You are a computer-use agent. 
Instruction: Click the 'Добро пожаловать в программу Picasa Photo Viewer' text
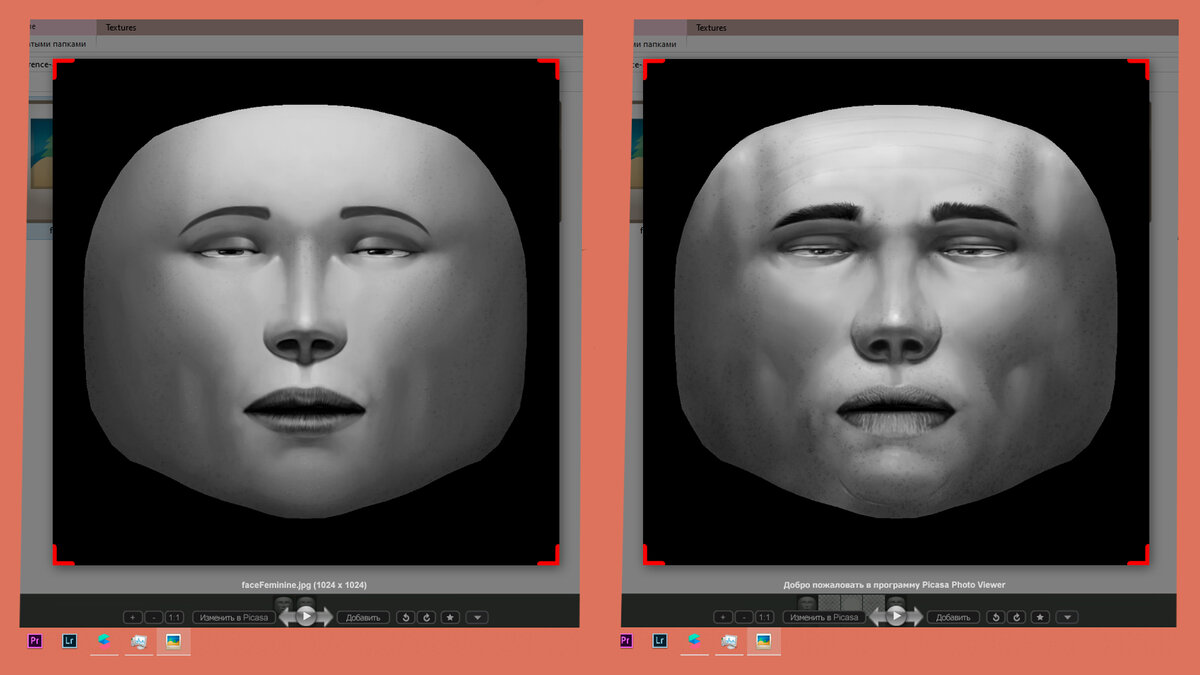pos(894,584)
